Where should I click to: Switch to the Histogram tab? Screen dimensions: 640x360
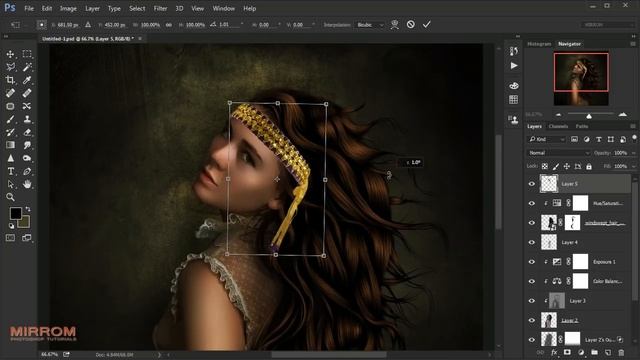pos(539,44)
